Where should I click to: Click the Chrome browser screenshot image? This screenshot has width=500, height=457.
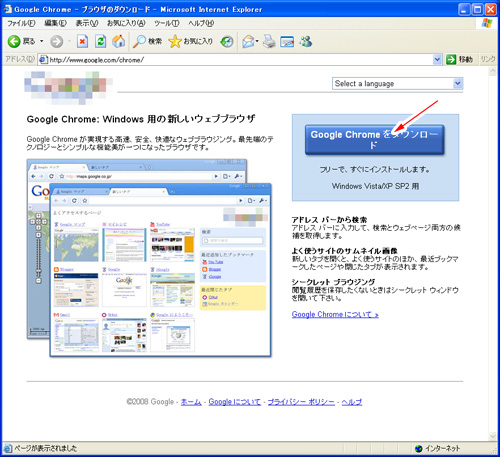coord(149,258)
